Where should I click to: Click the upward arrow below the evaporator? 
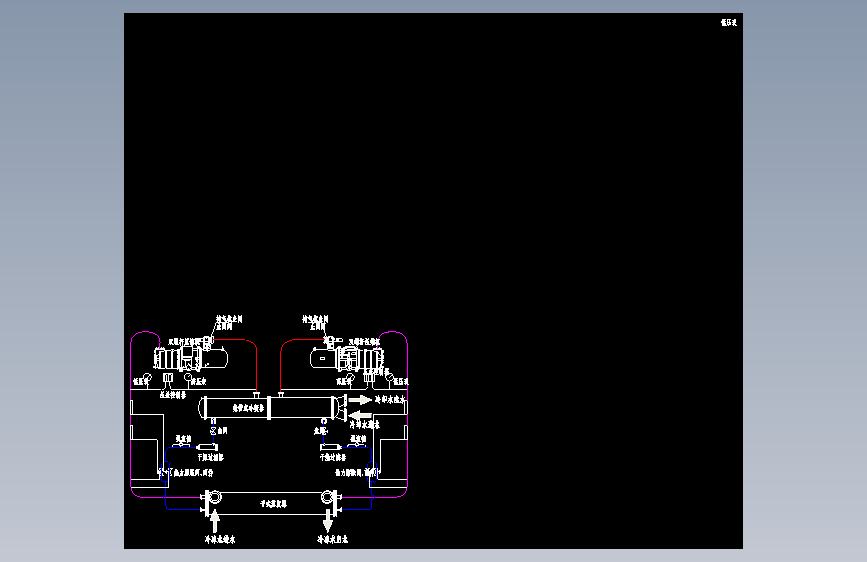(x=215, y=522)
